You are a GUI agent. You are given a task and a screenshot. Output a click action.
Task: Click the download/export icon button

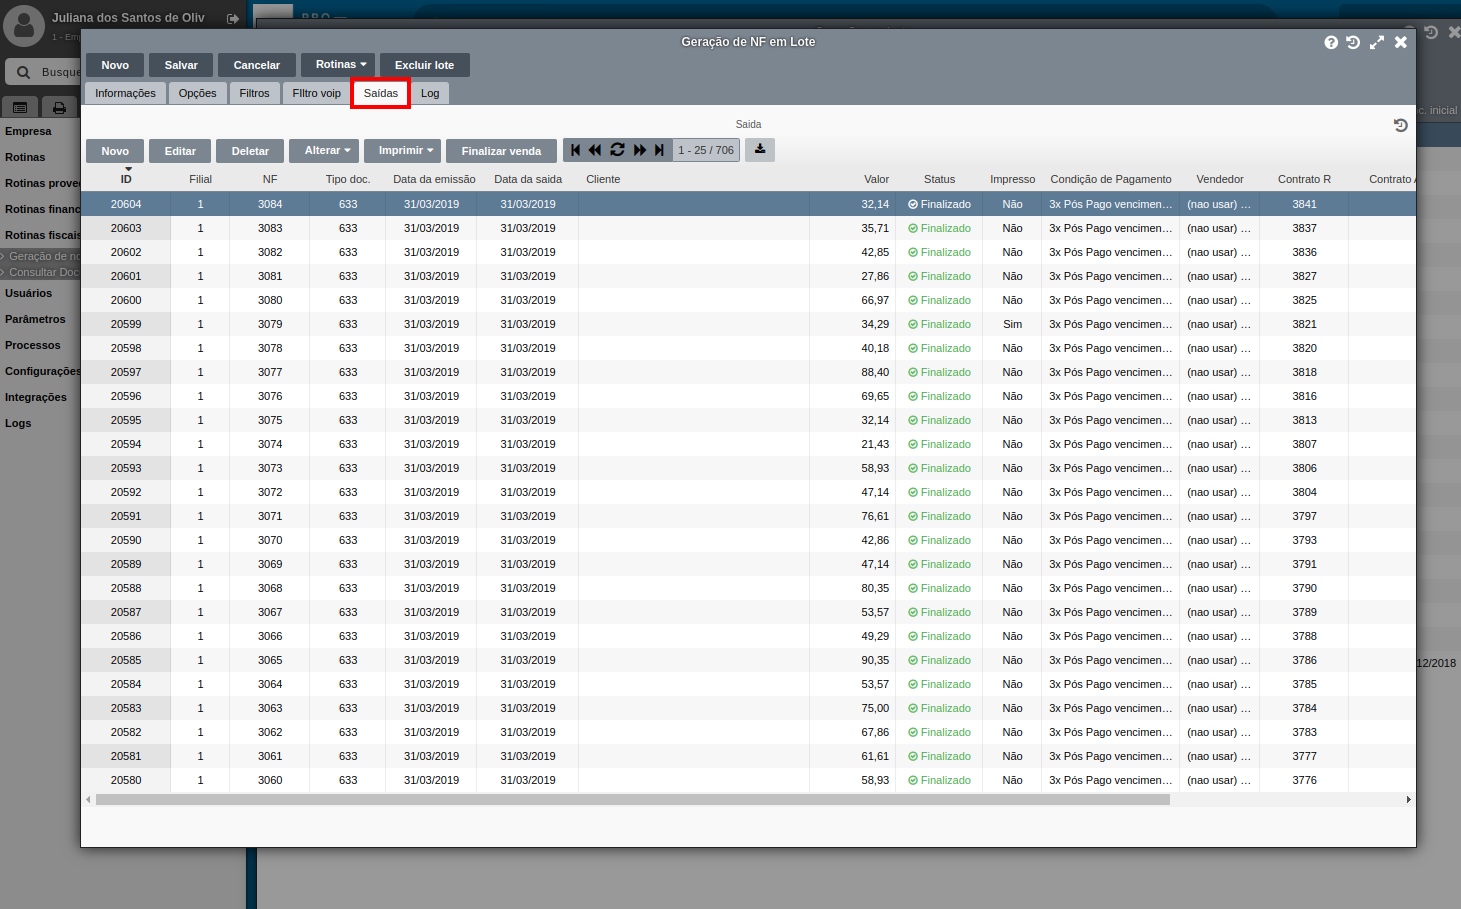coord(760,150)
